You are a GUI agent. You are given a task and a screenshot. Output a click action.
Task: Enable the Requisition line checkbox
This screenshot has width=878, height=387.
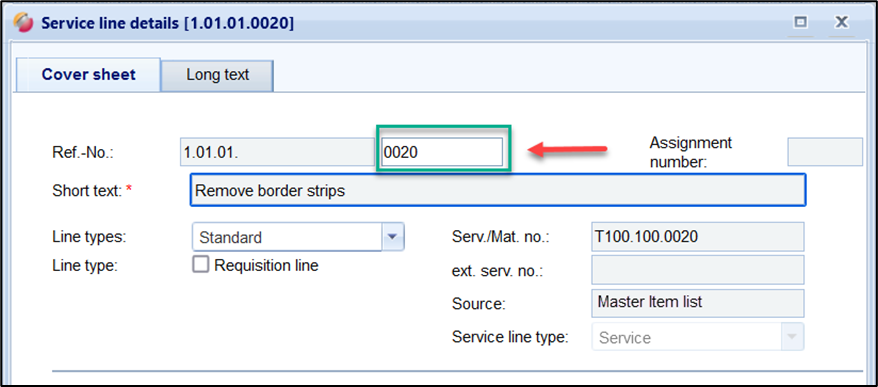[x=200, y=264]
